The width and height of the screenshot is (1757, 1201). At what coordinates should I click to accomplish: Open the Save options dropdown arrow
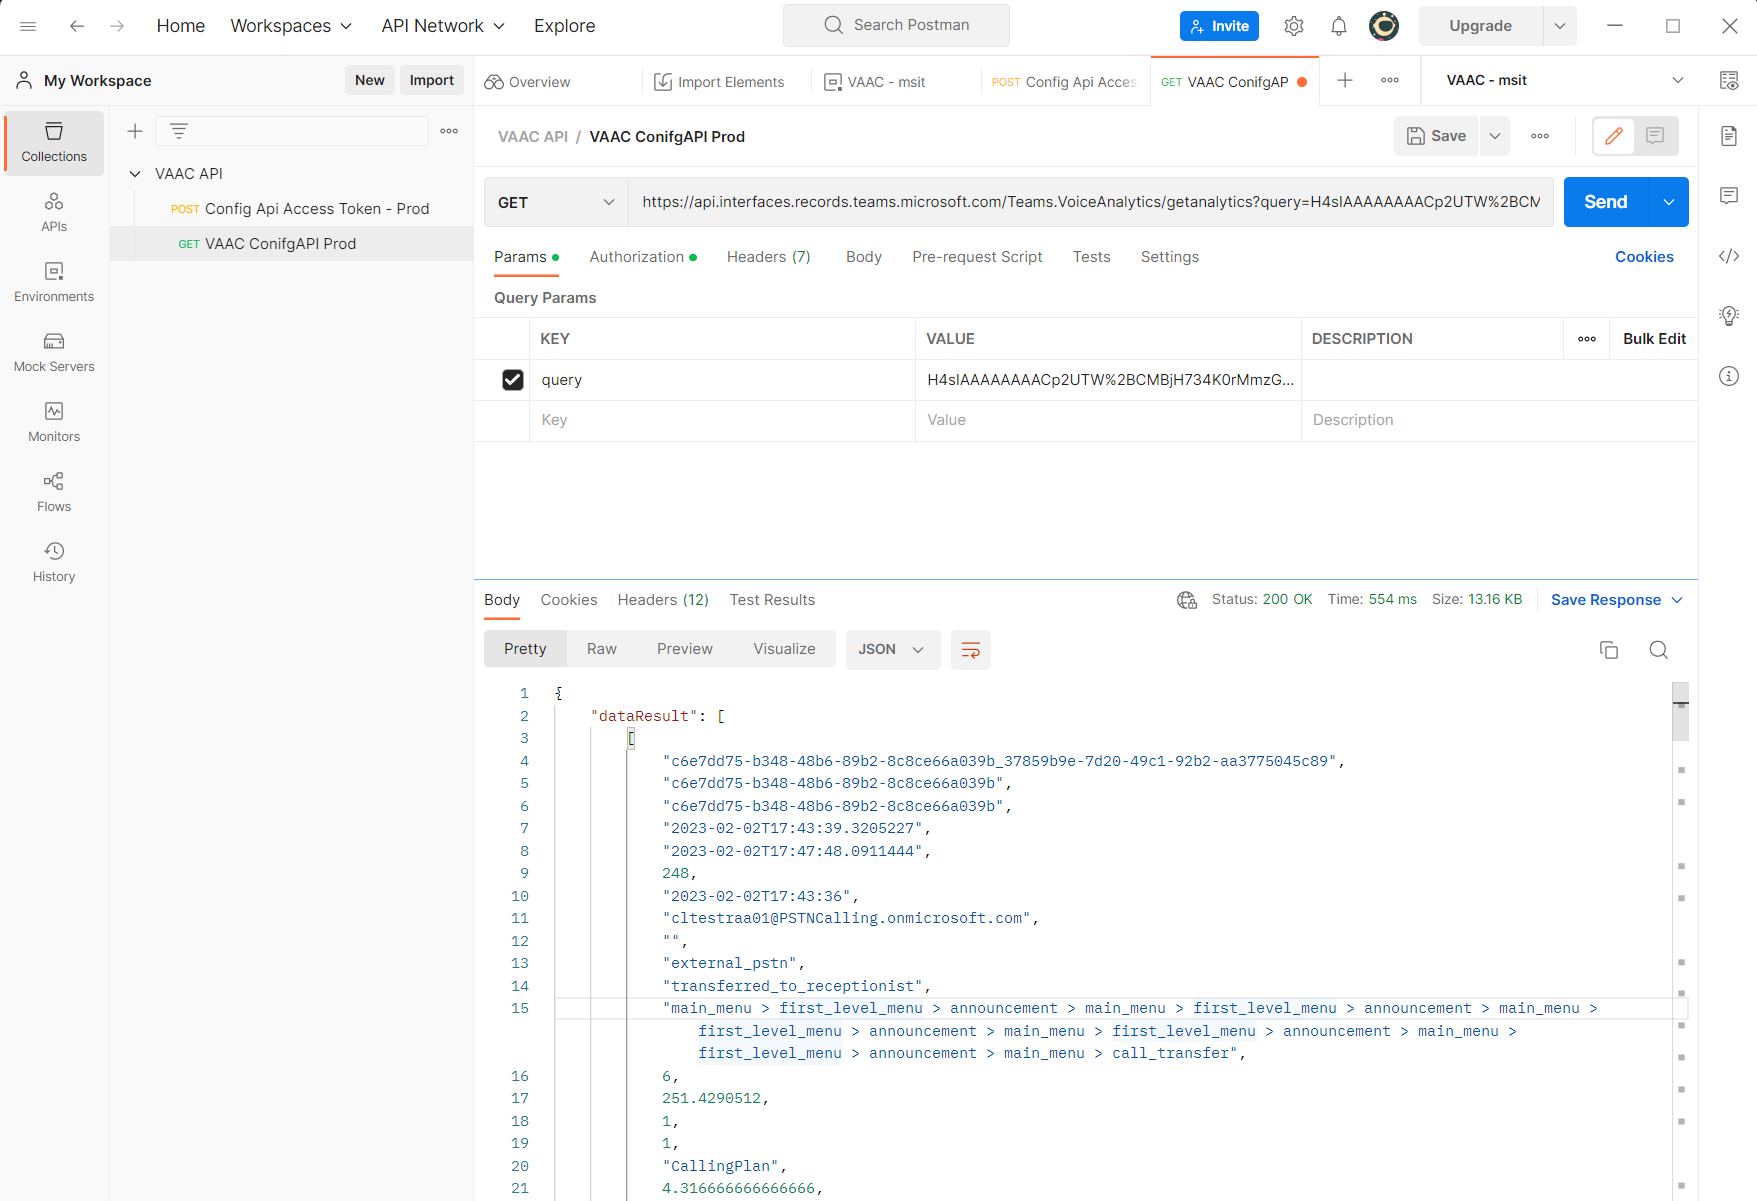1495,136
